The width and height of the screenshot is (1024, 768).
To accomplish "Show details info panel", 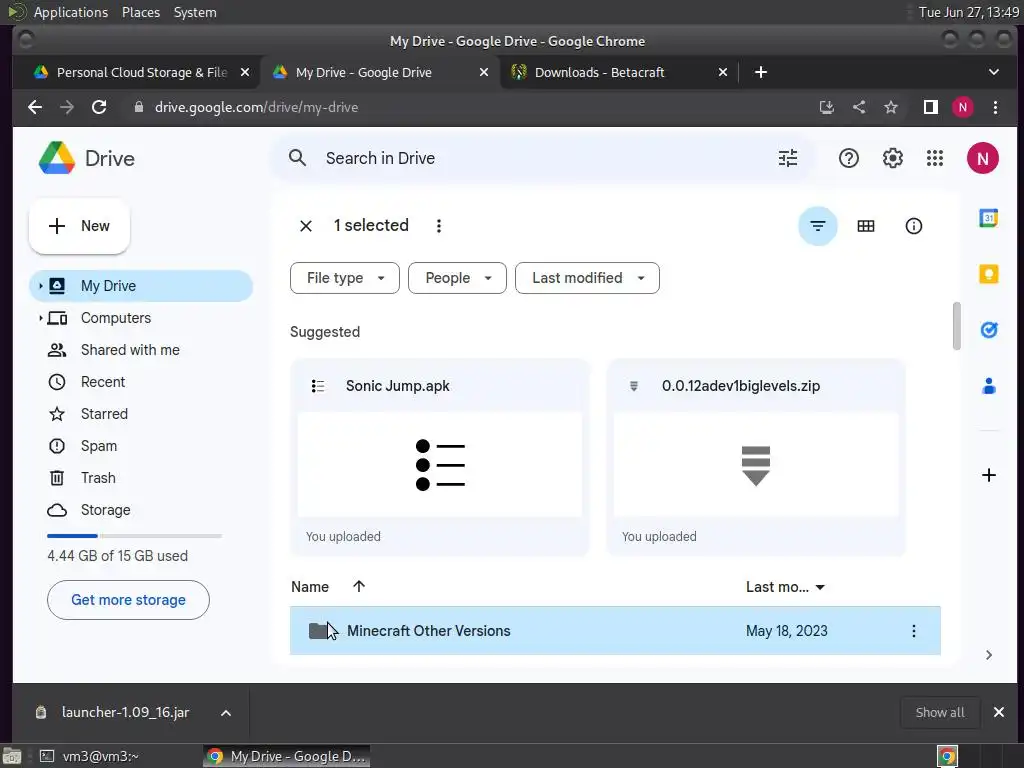I will click(x=913, y=226).
